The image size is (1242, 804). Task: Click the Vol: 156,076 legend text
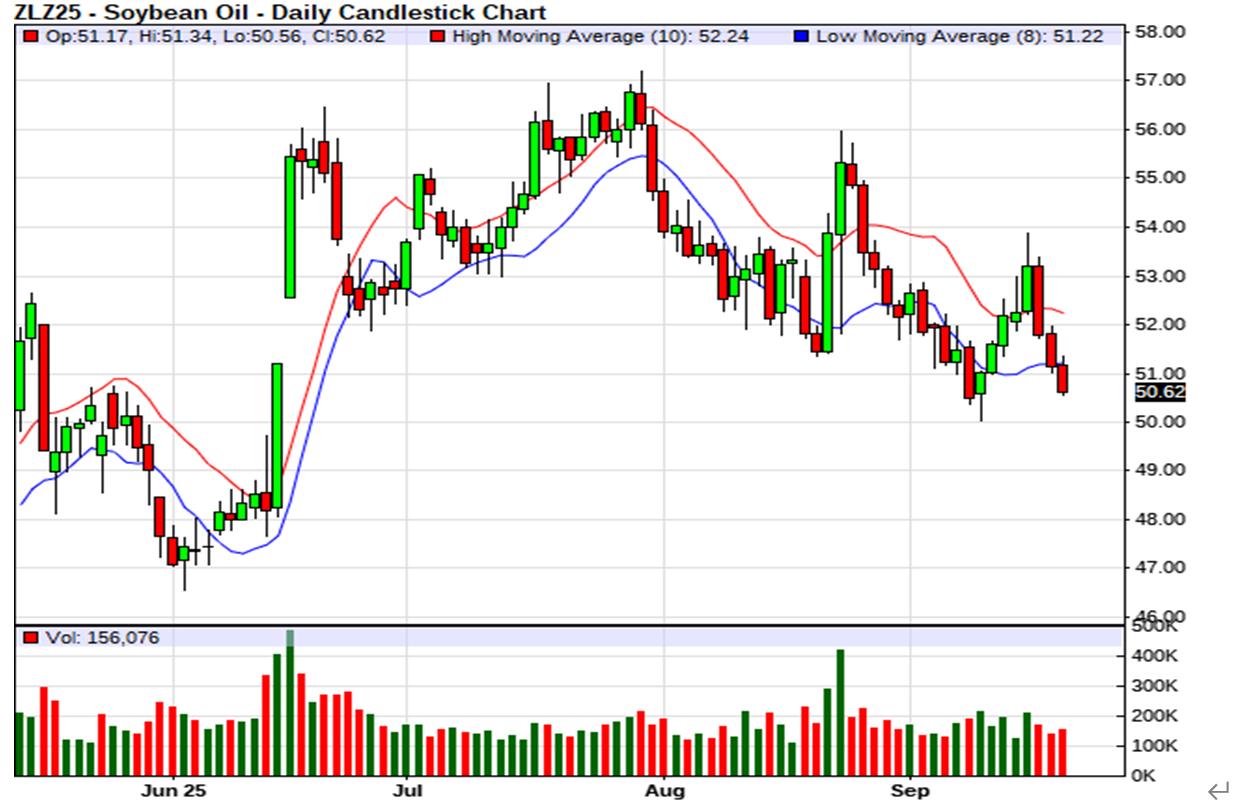click(x=102, y=638)
